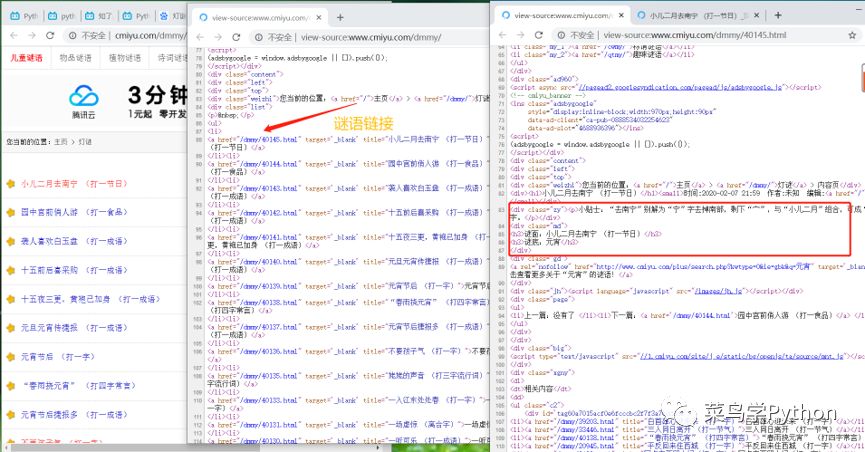Click 主页 in the left page breadcrumb
Screen dimensions: 865x452
61,142
